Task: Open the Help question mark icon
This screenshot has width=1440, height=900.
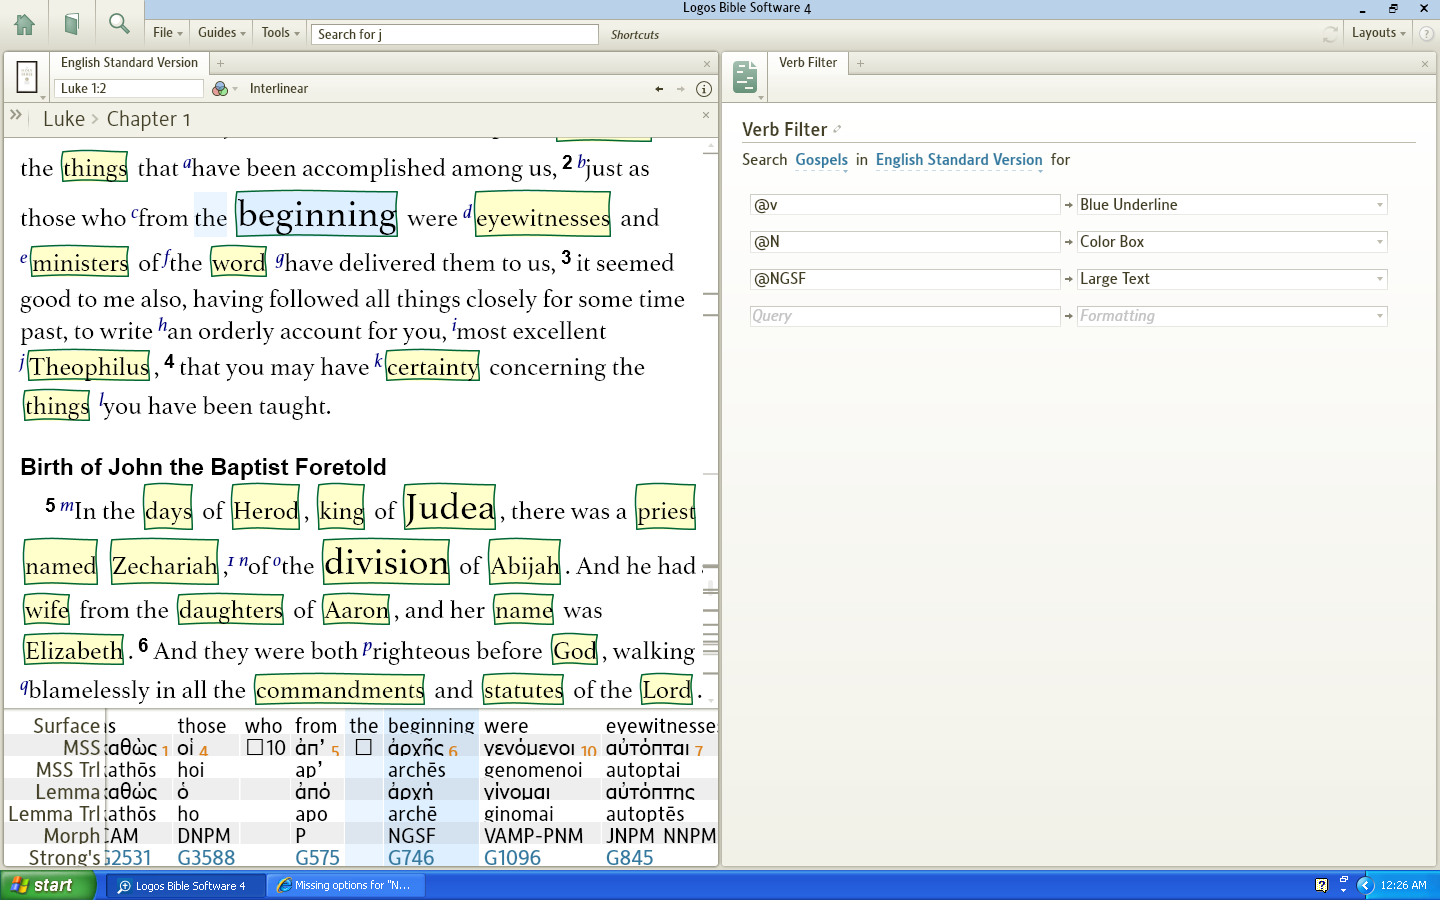Action: coord(1426,33)
